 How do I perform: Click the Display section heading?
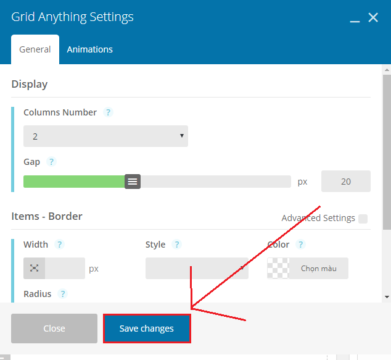pos(29,84)
